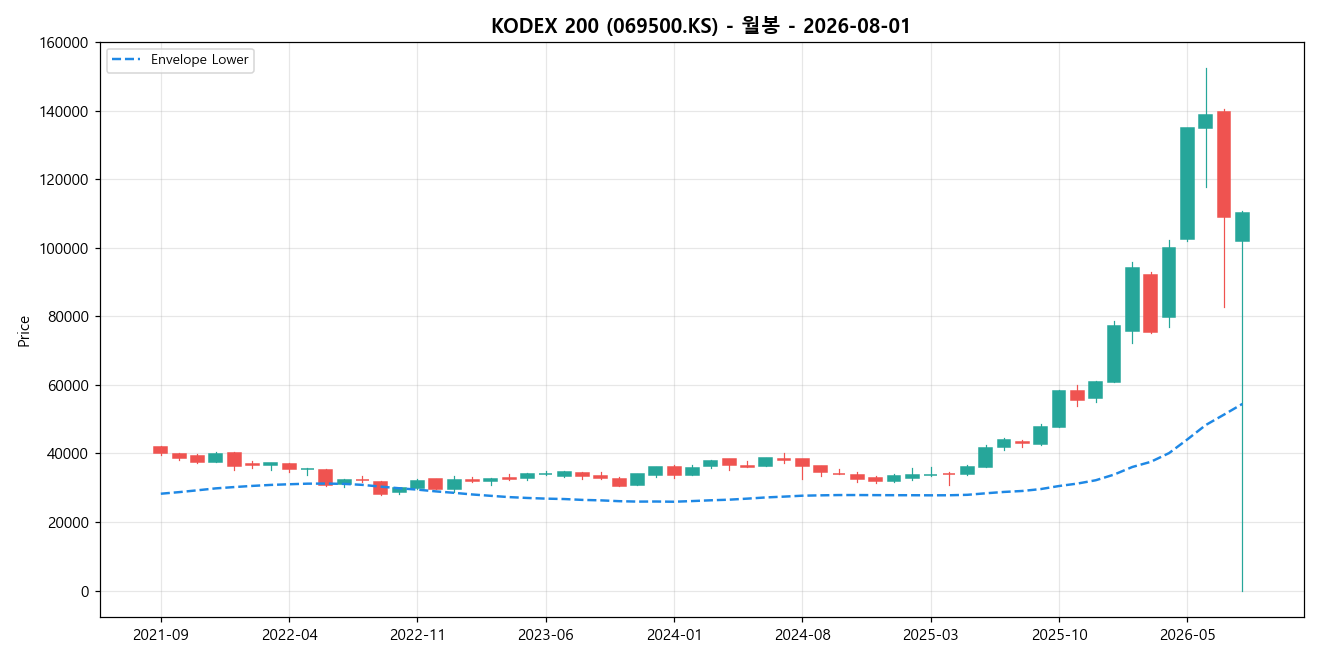Screen dimensions: 1320x660
Task: Click the 2023-06 x-axis label
Action: click(545, 634)
